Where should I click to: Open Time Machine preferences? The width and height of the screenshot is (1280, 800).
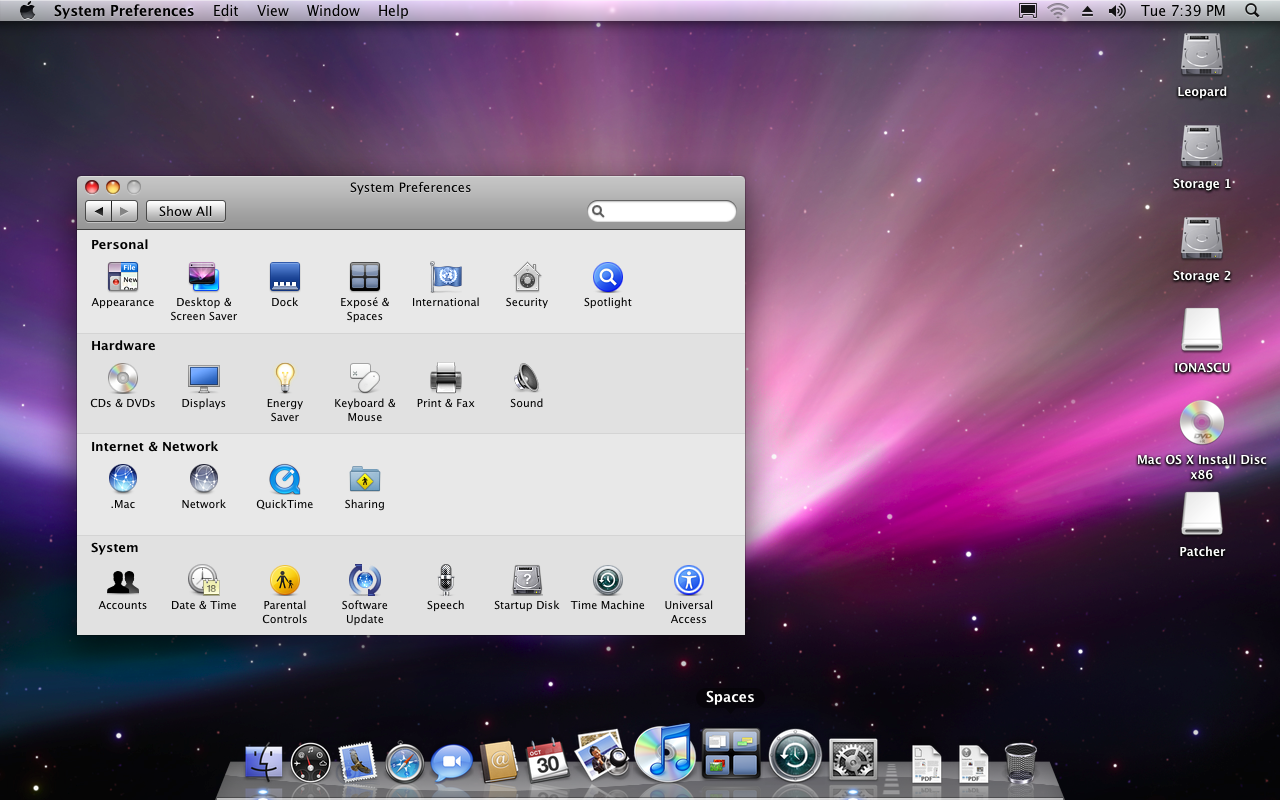pyautogui.click(x=607, y=581)
